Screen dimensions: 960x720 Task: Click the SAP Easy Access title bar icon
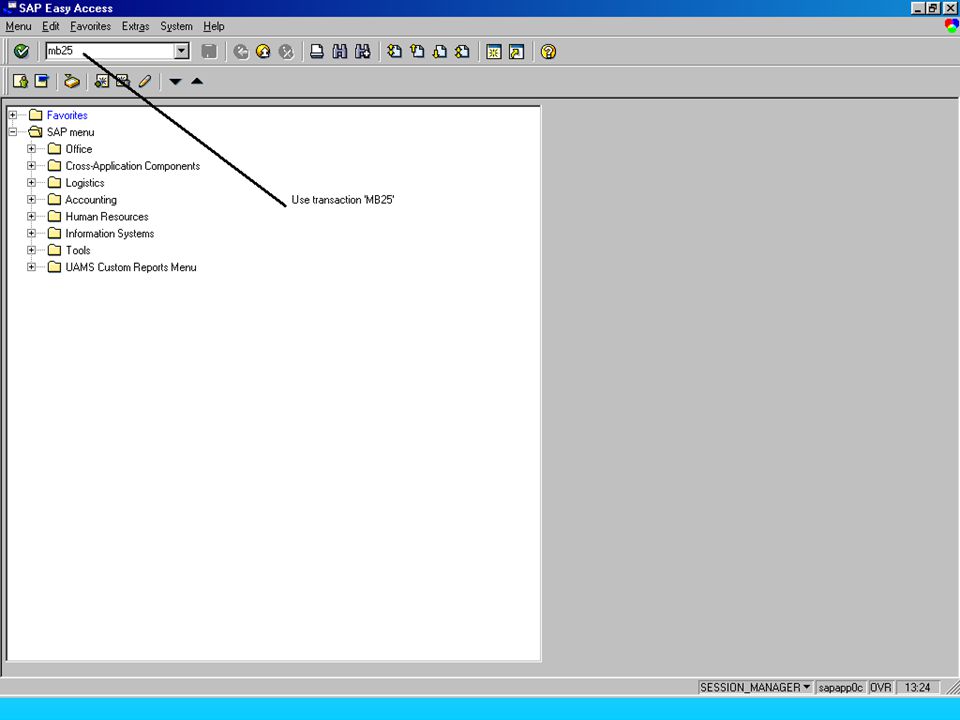(x=9, y=8)
